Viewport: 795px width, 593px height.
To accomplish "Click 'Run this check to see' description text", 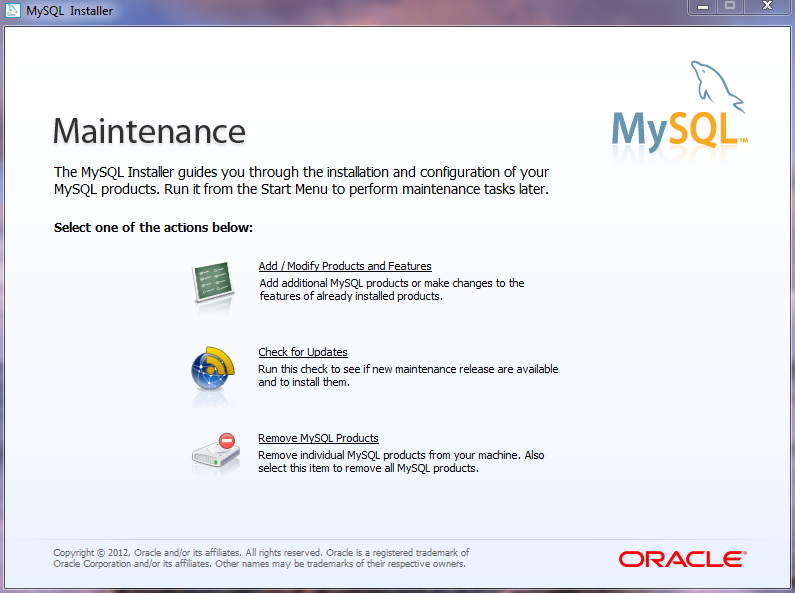I will [x=408, y=376].
